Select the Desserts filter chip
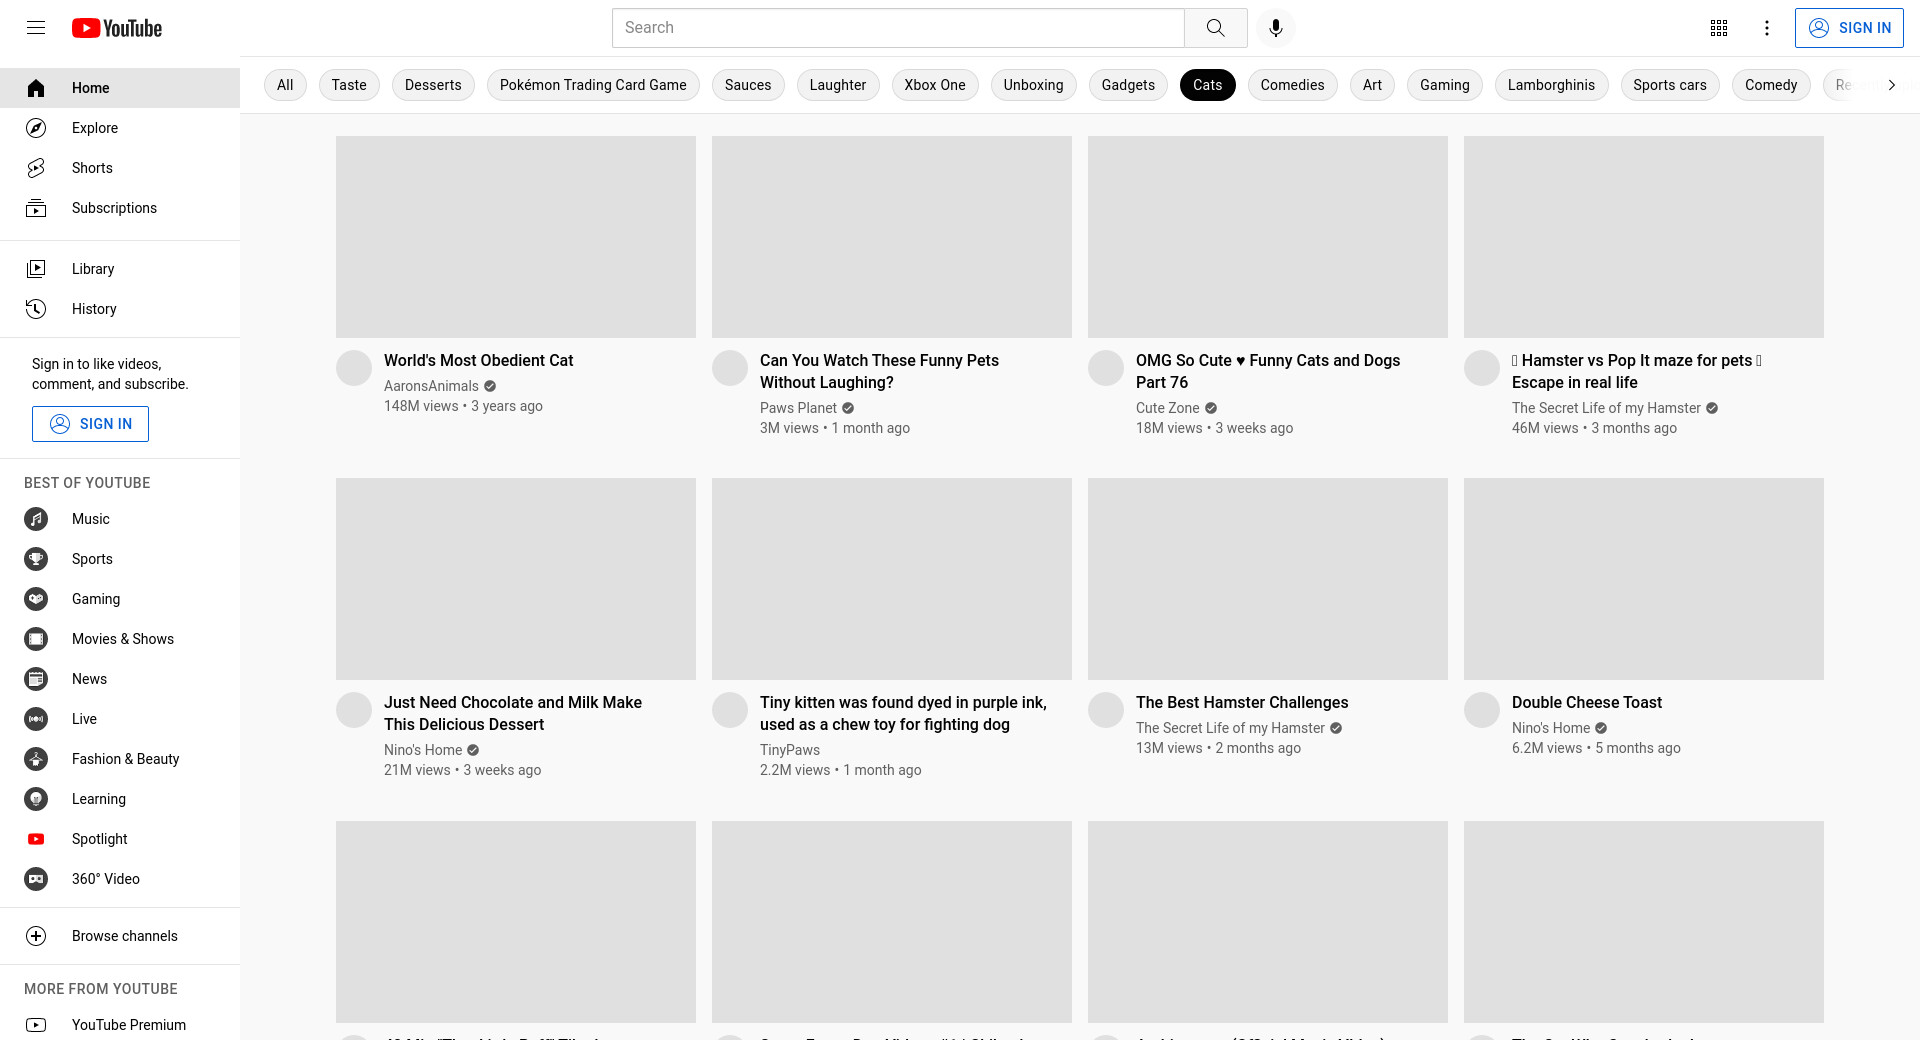Screen dimensions: 1920x1040 tap(433, 85)
